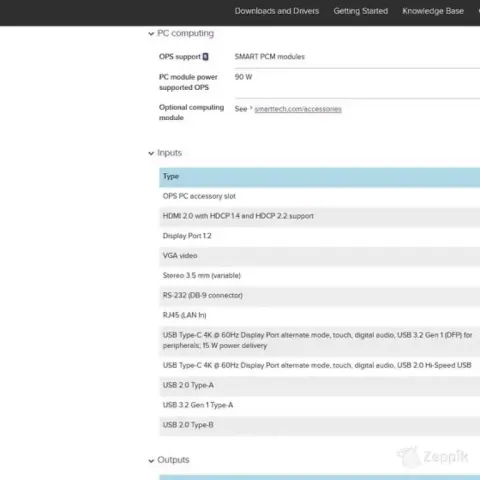Click the Type column header

coord(320,177)
